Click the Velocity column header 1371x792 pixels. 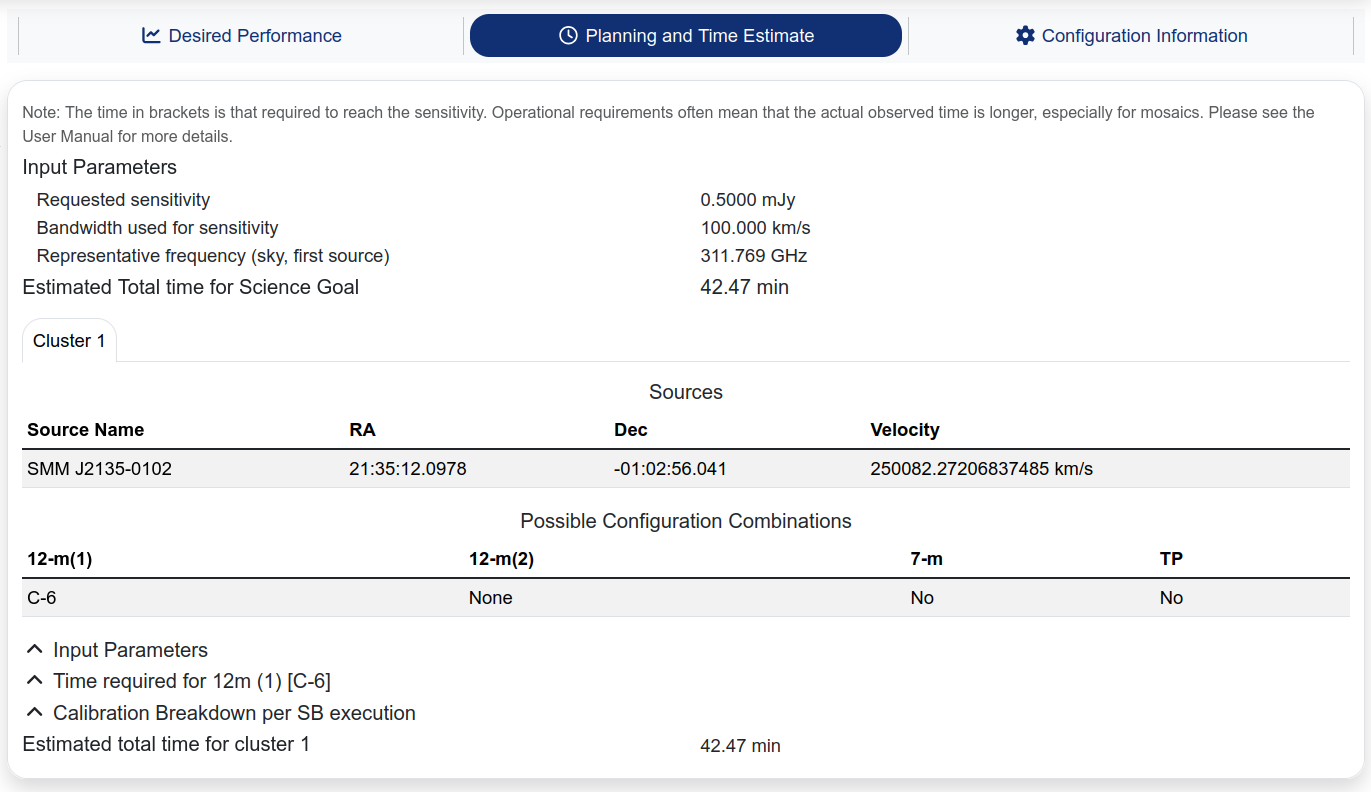tap(905, 430)
